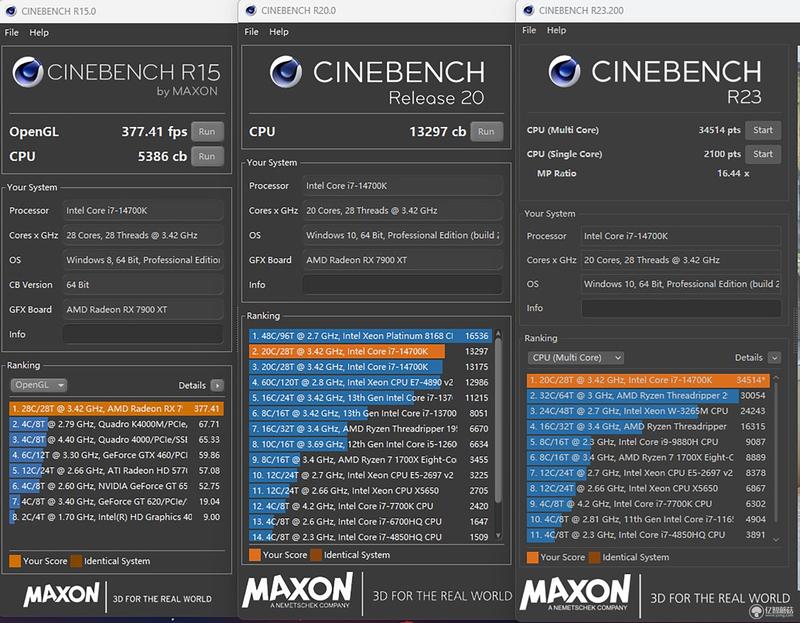Viewport: 800px width, 623px height.
Task: Open File menu in Cinebench R15
Action: (x=11, y=33)
